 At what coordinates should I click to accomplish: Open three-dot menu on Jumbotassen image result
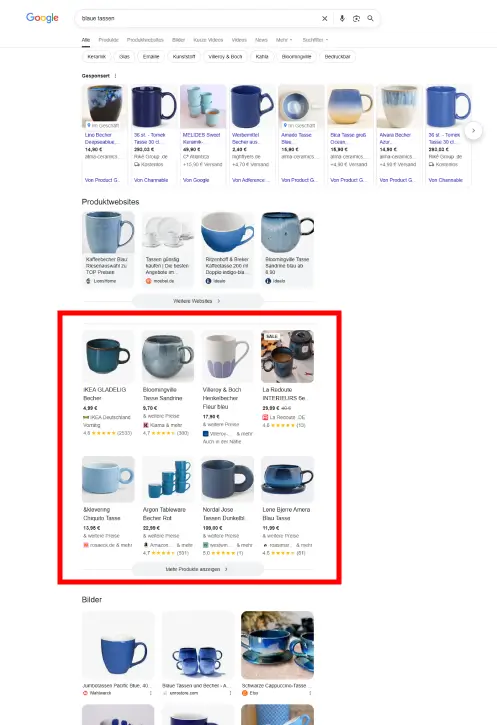pos(151,693)
